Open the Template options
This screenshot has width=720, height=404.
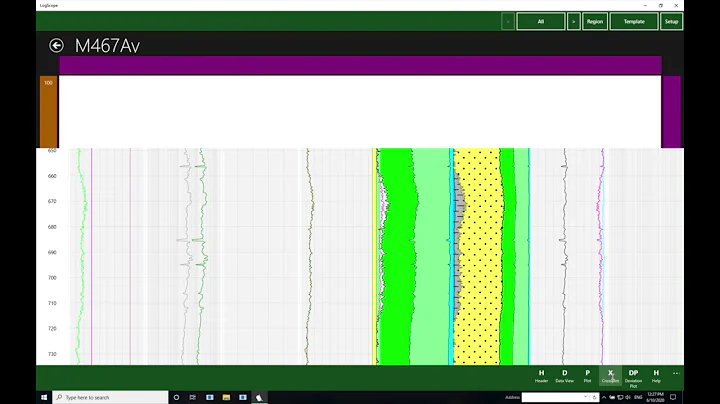634,22
